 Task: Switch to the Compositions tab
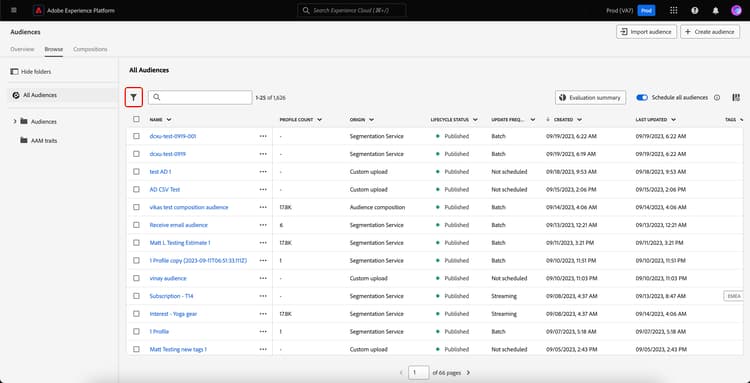pos(90,49)
